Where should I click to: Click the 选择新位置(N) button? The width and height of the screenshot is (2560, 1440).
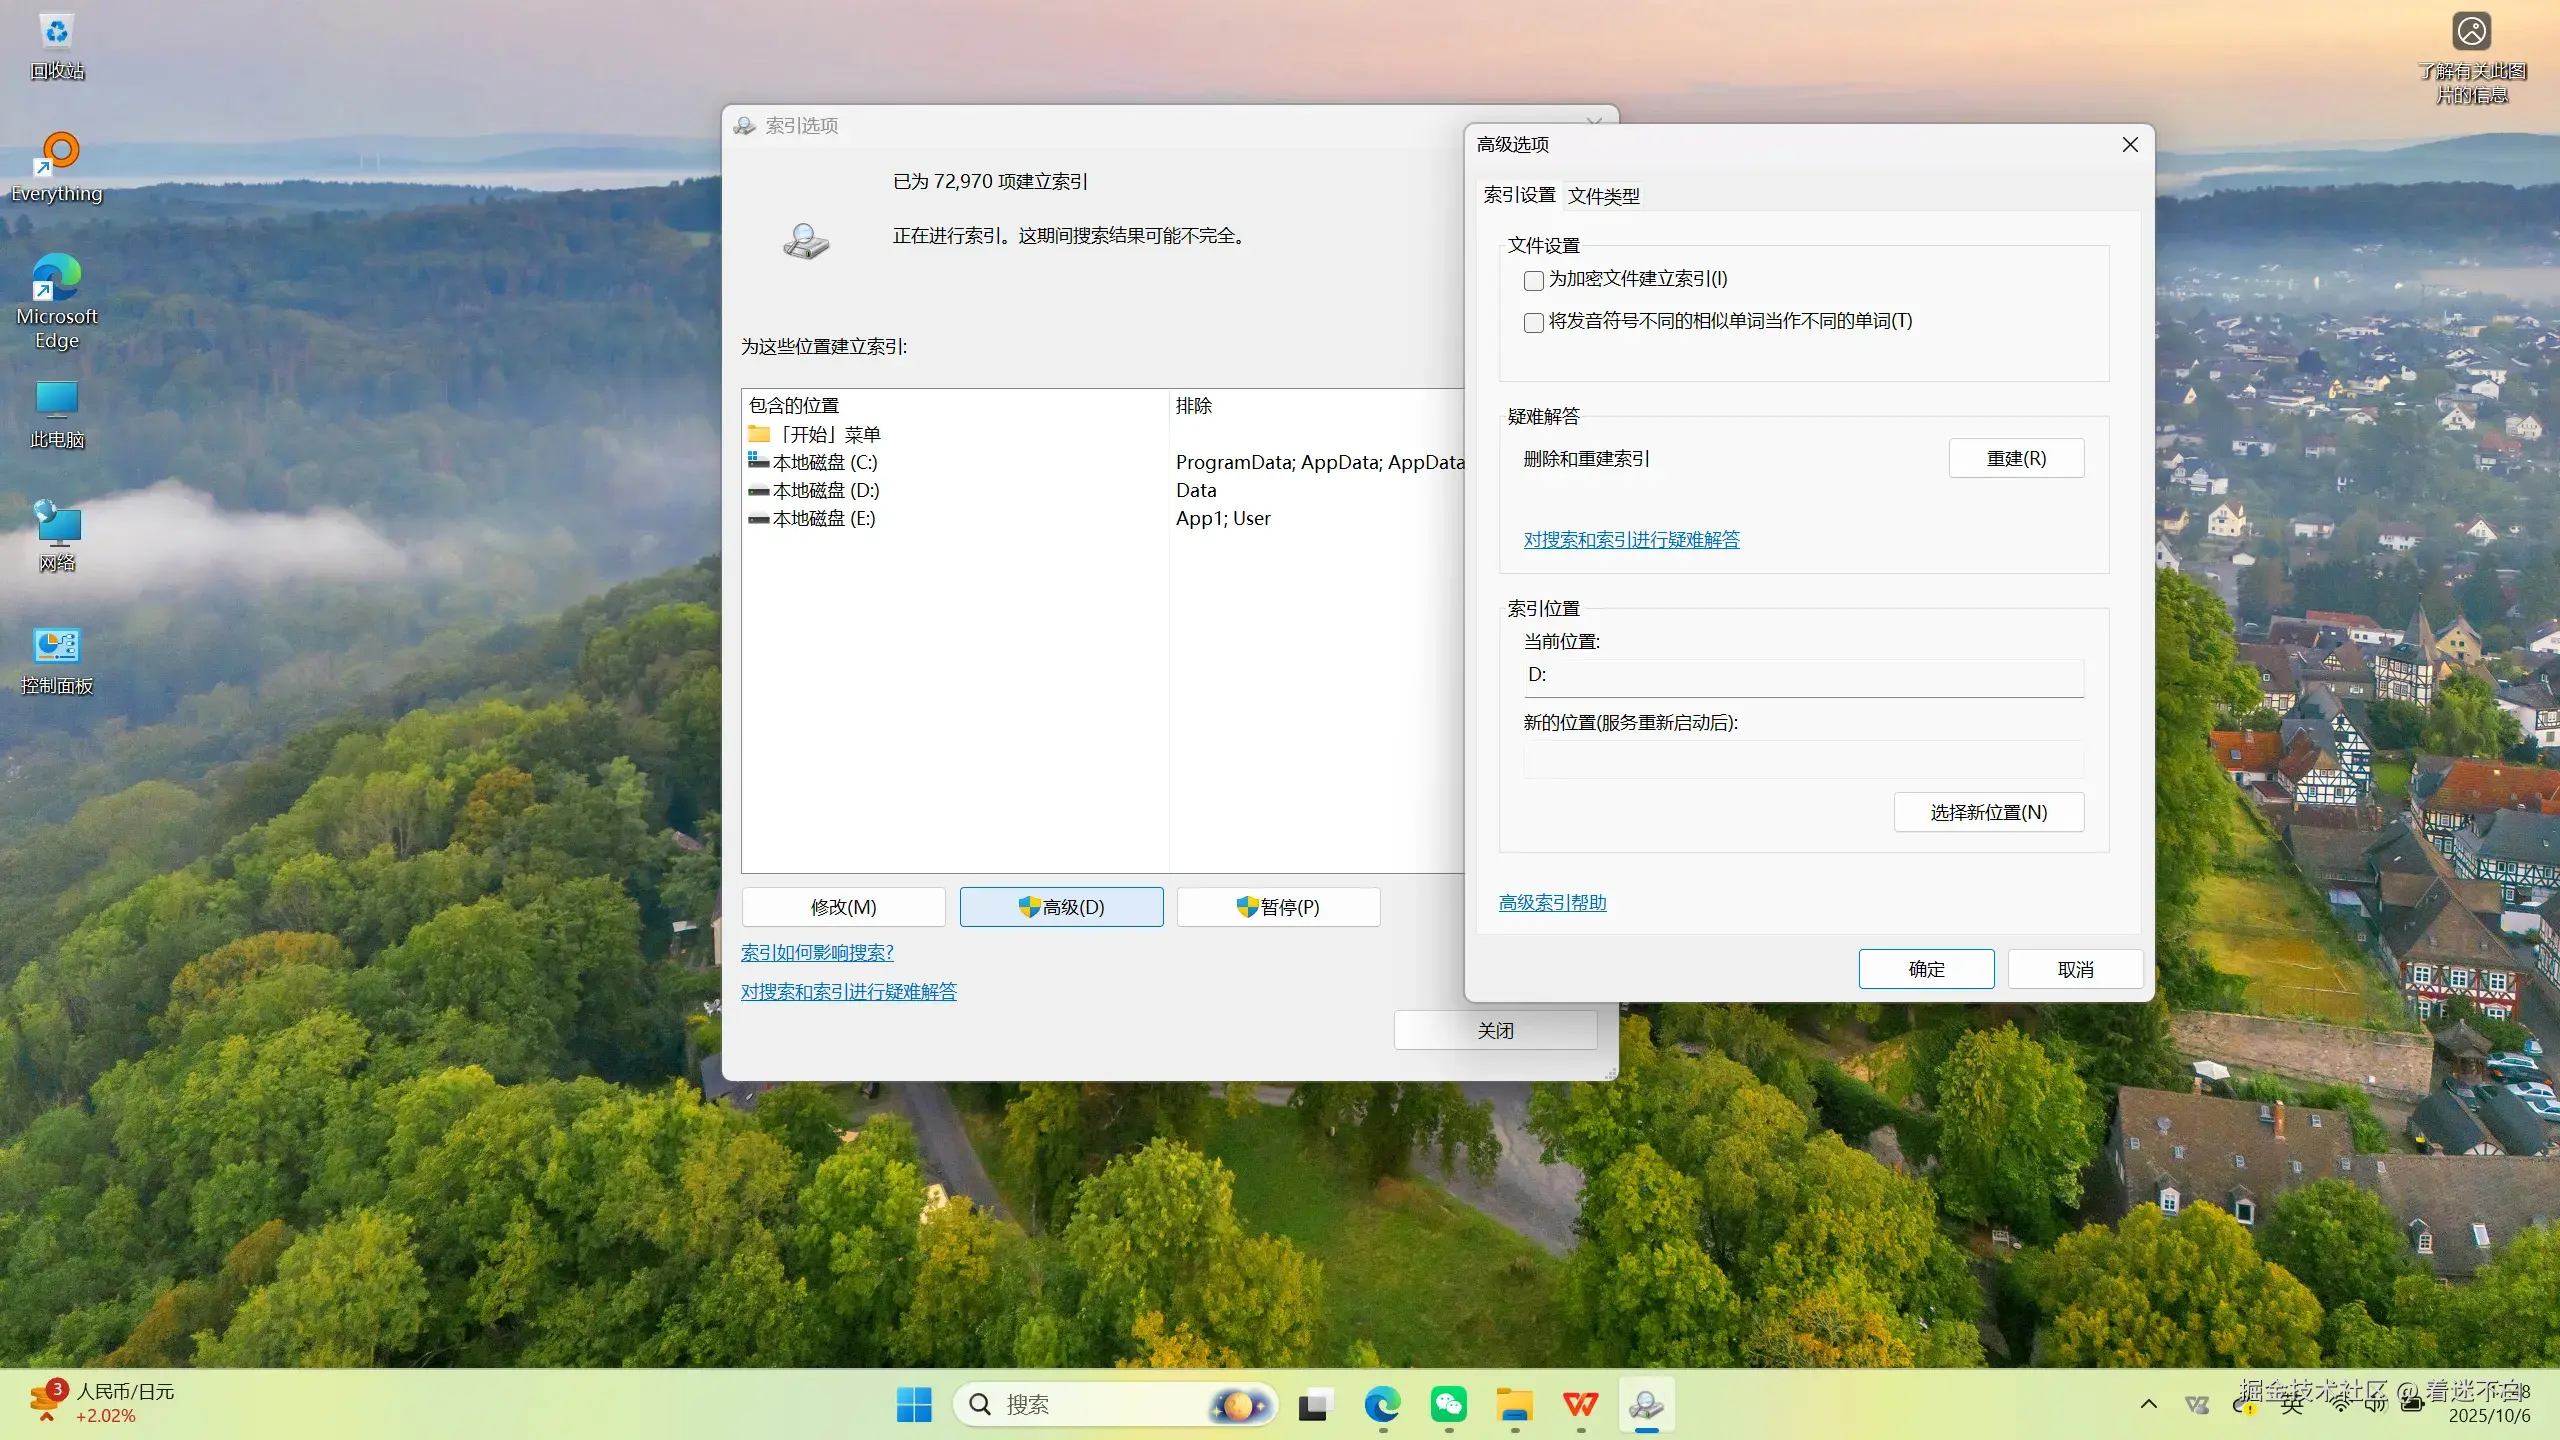pyautogui.click(x=1988, y=813)
